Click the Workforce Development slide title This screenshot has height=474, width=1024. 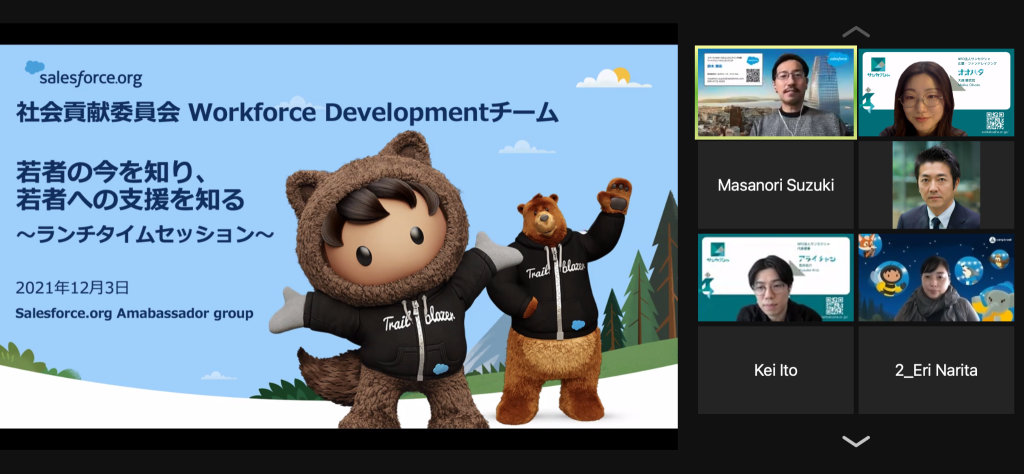[x=287, y=113]
